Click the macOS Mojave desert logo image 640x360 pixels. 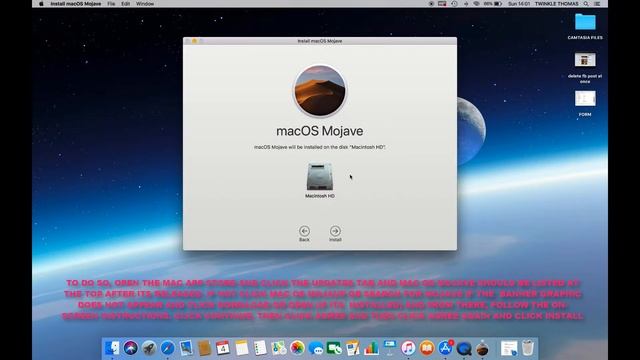(x=320, y=91)
